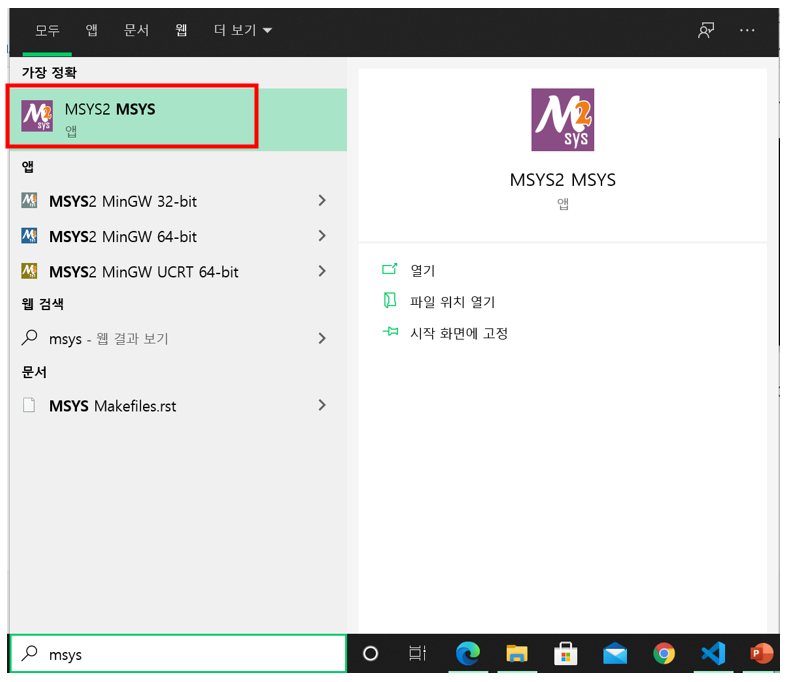Switch to the 웹 (Web) tab
792x682 pixels.
181,30
